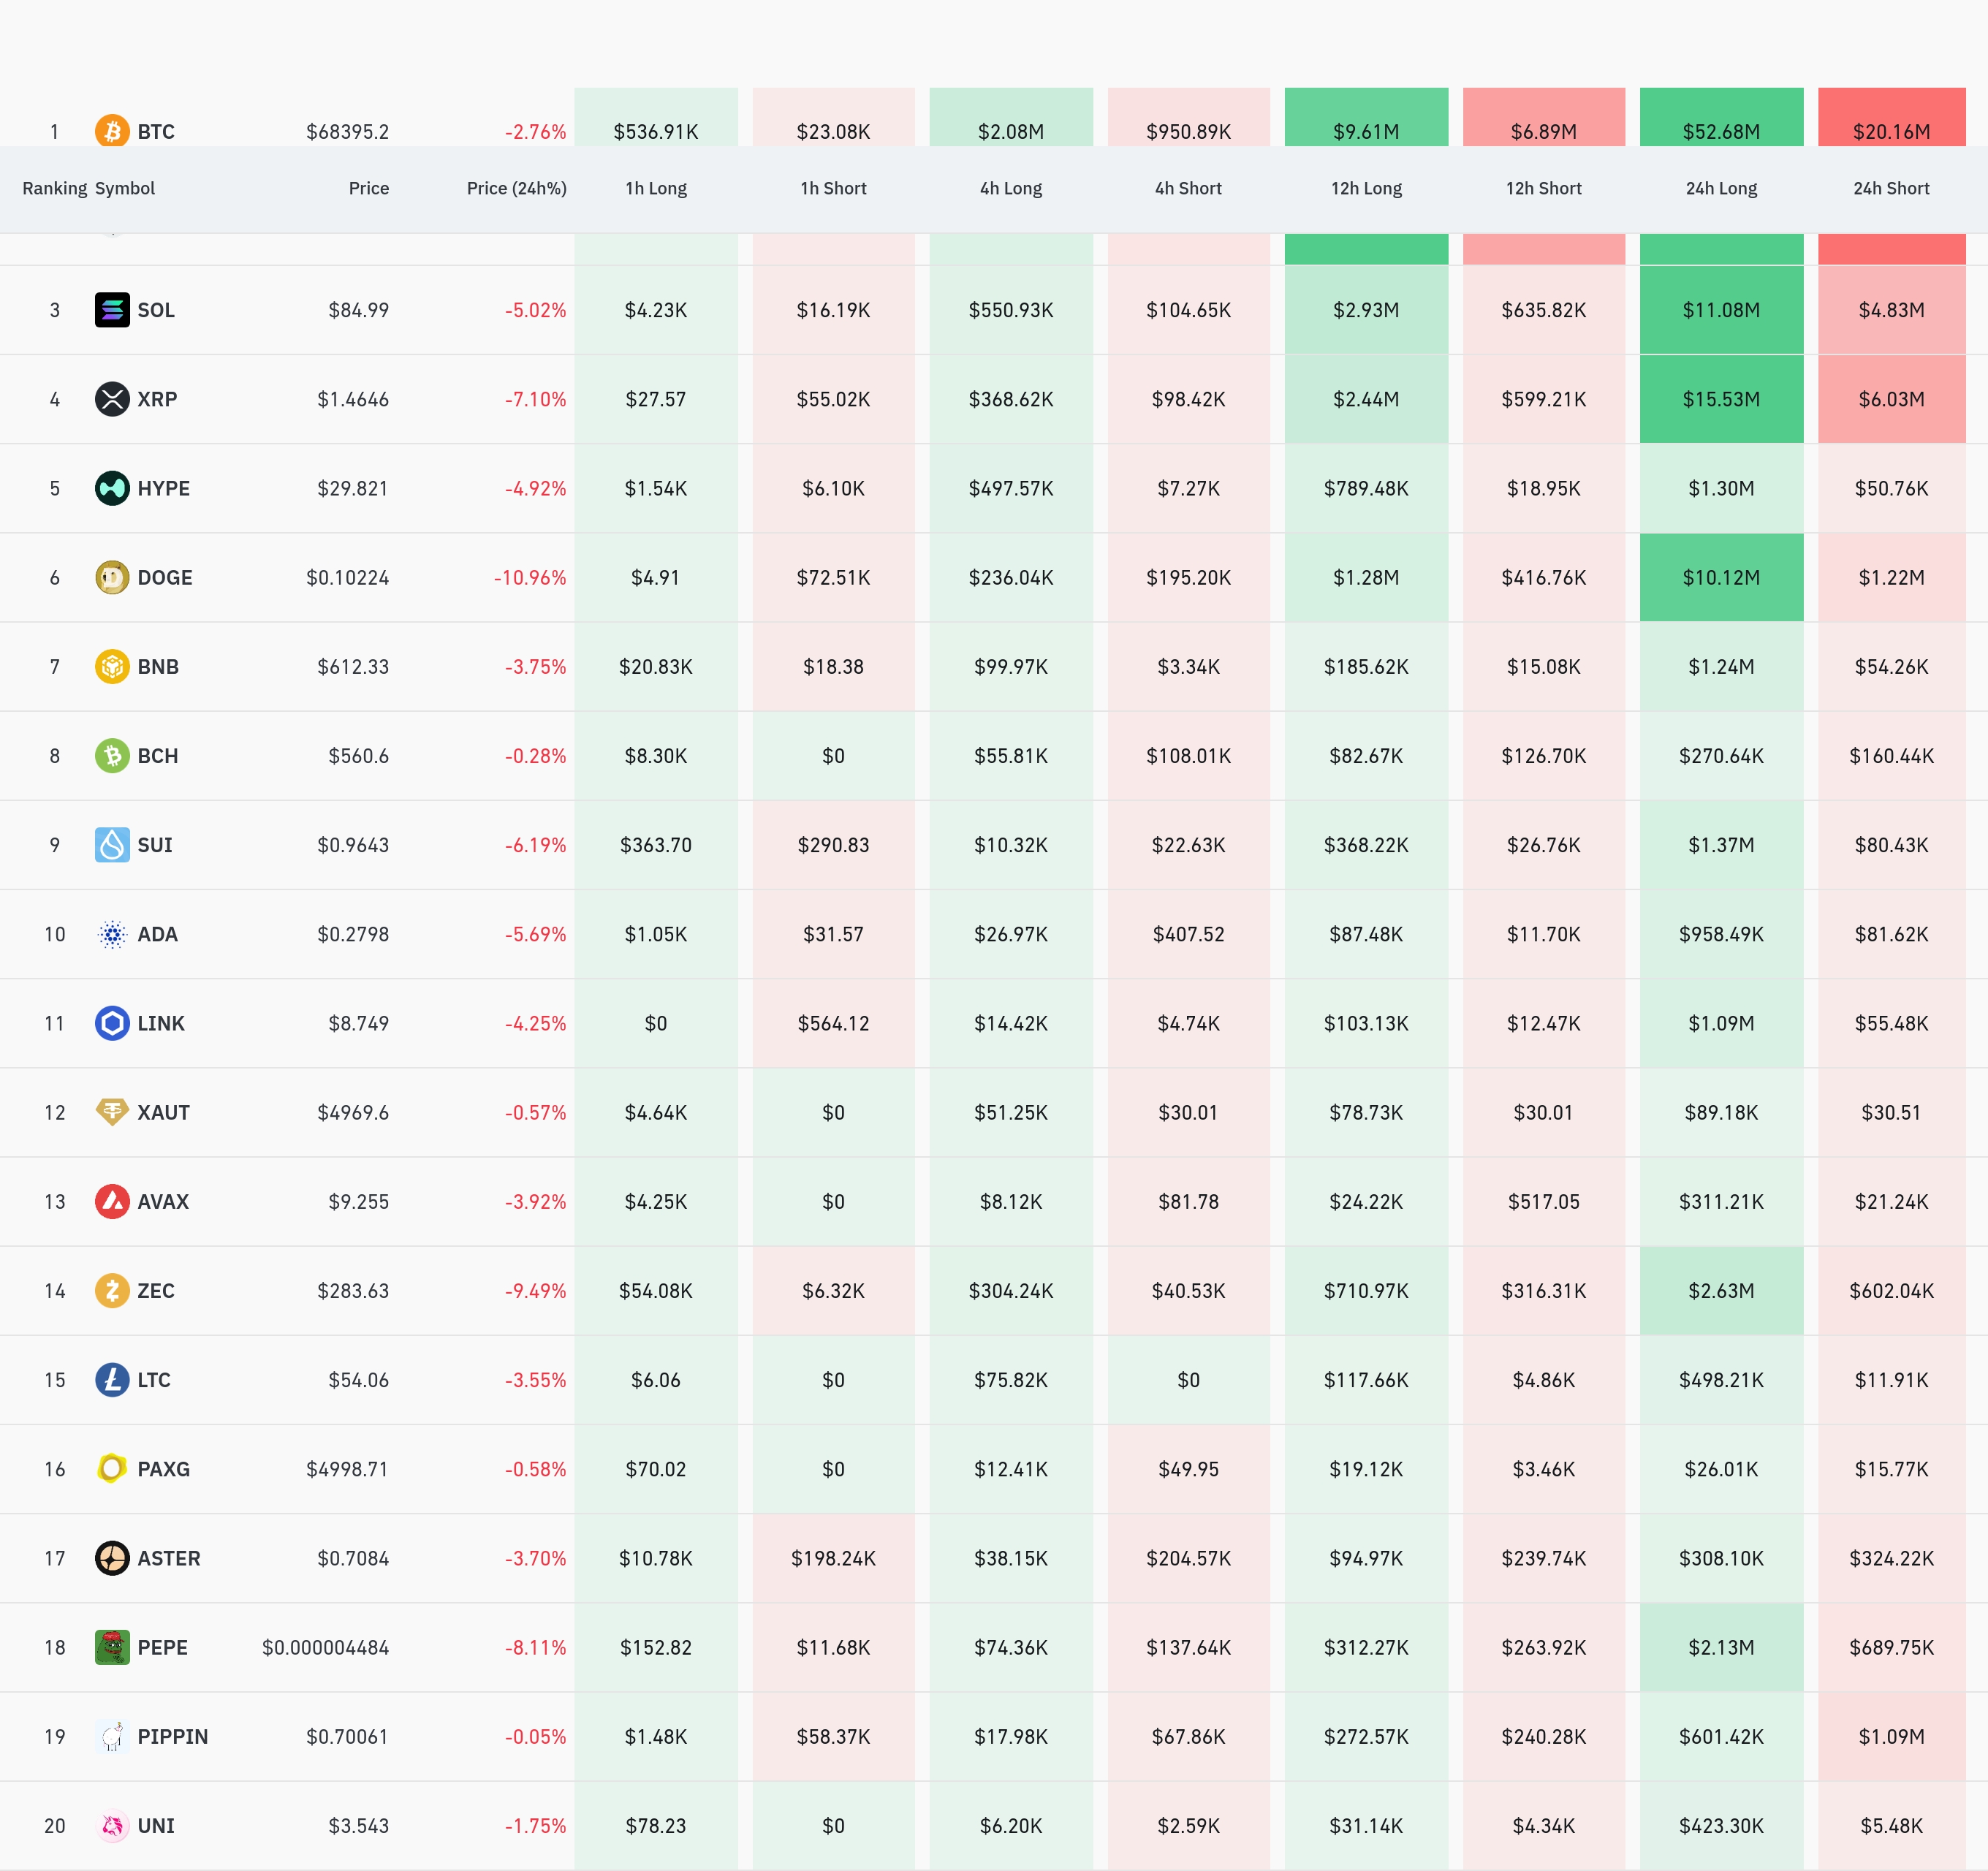Click the BNB coin icon
The image size is (1988, 1871).
(112, 666)
